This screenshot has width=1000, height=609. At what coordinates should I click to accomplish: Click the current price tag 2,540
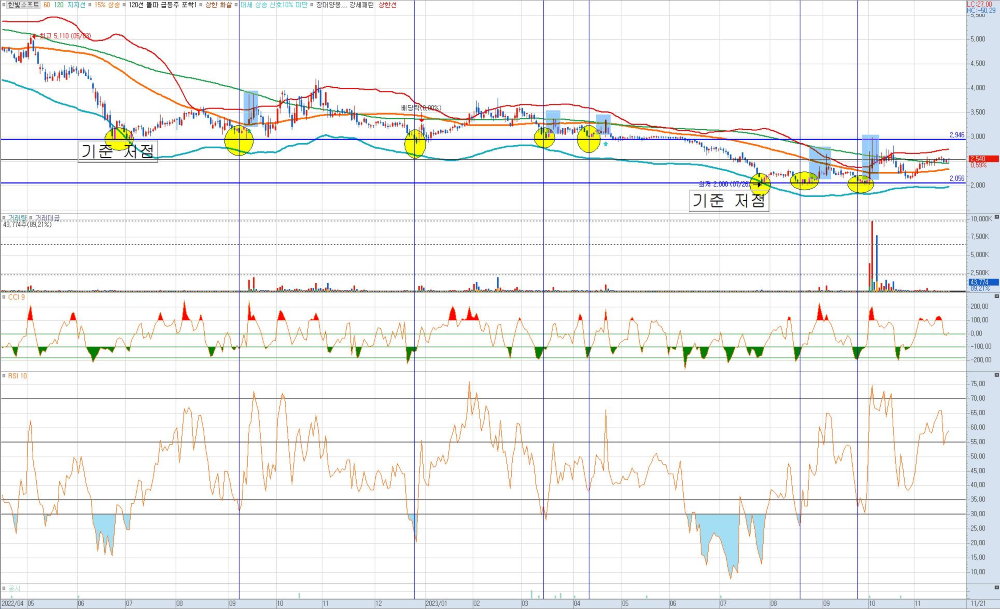pos(983,159)
